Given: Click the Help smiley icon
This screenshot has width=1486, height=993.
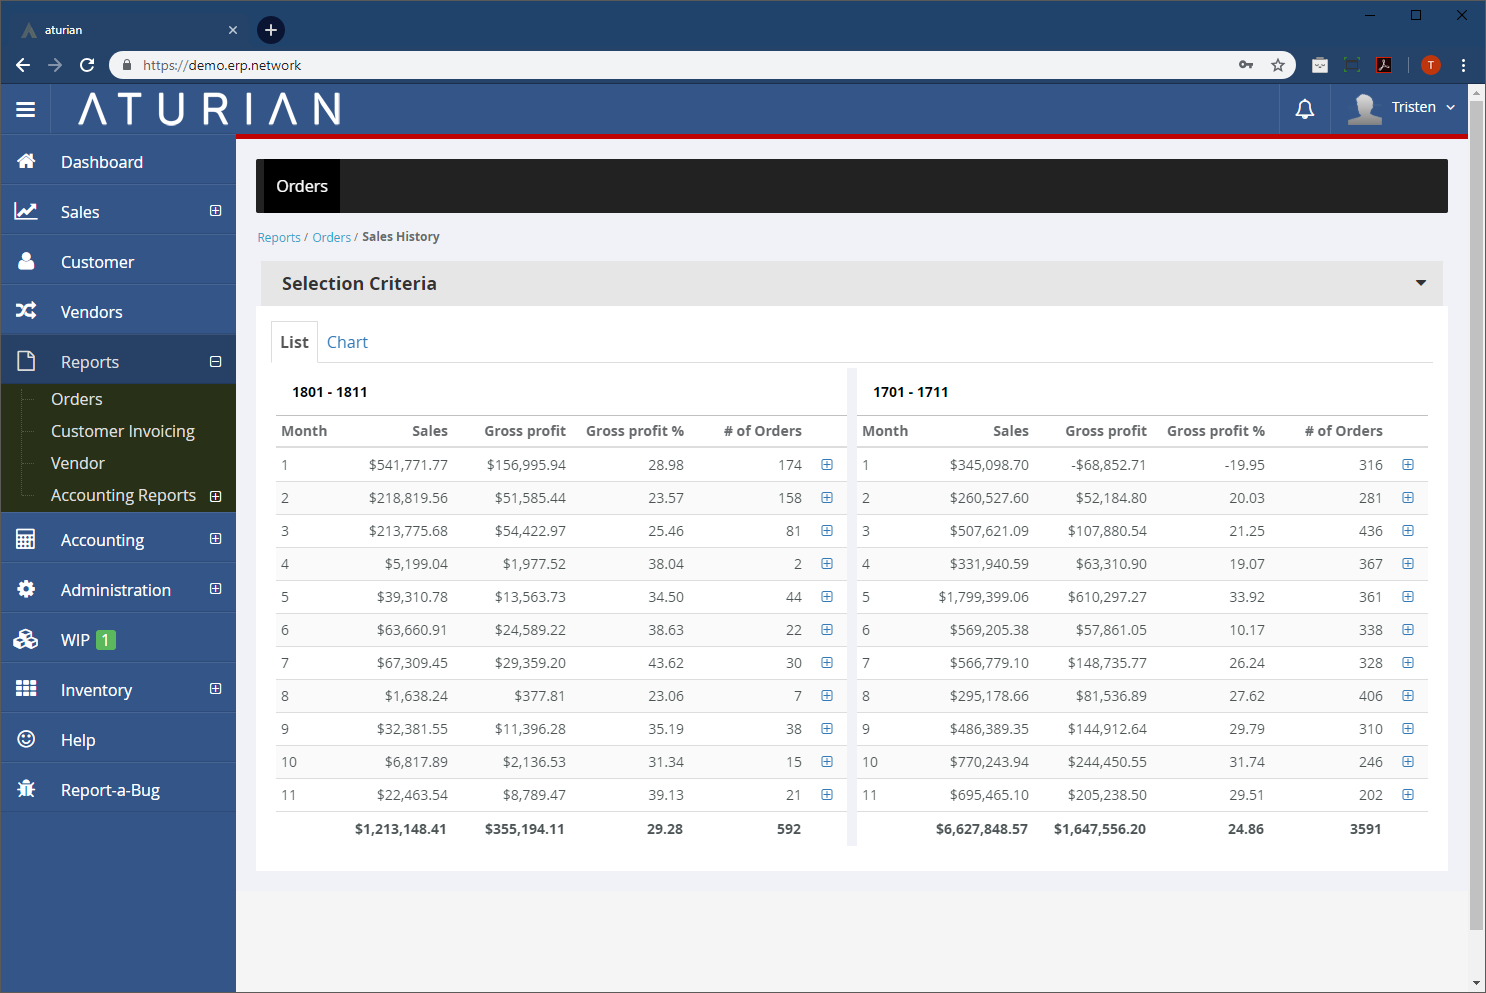Looking at the screenshot, I should pos(27,739).
